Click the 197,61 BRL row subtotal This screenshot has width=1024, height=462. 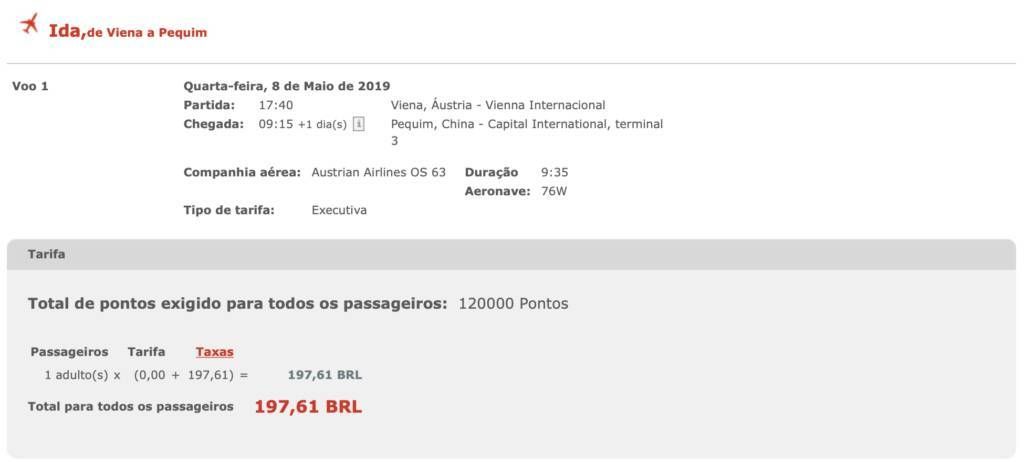coord(325,376)
